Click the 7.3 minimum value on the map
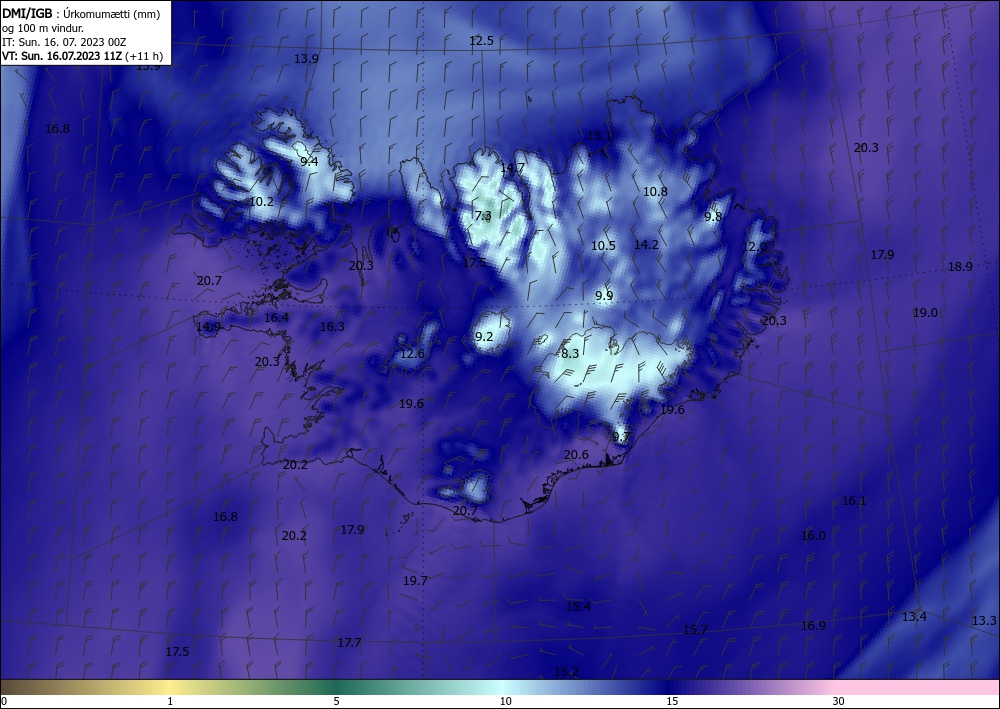Screen dimensions: 1000x709 (x=483, y=216)
